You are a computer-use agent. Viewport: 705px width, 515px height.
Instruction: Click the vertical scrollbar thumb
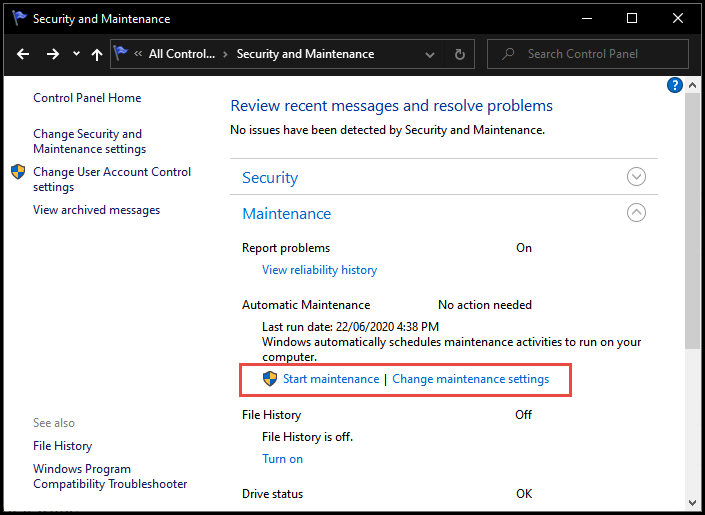coord(692,220)
